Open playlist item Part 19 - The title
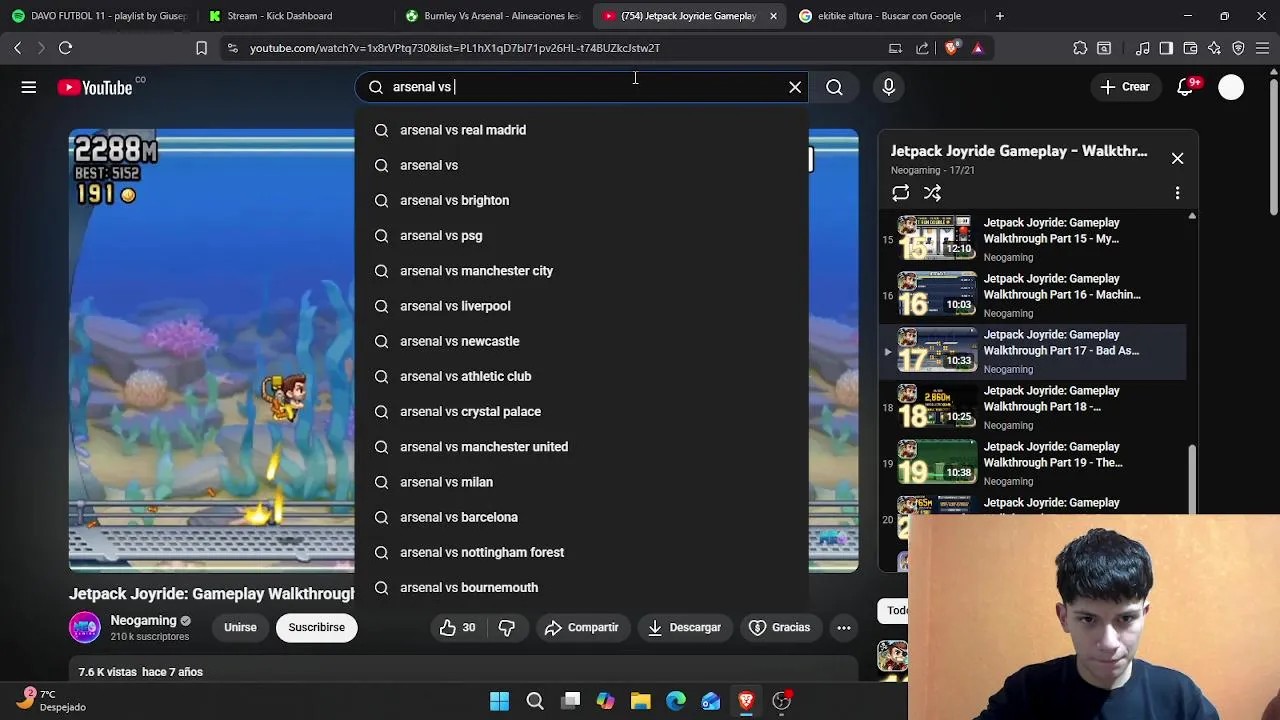Screen dimensions: 1280x720 point(1052,455)
